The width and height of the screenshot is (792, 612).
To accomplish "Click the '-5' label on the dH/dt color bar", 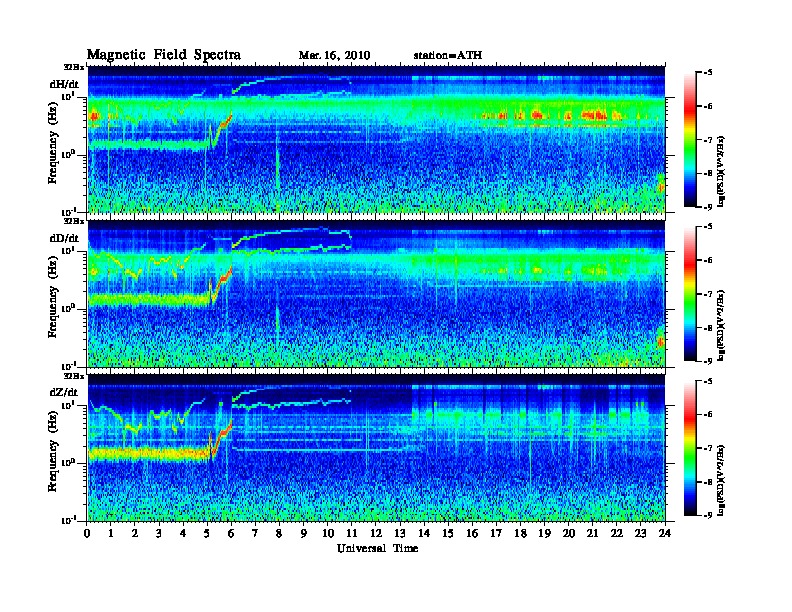I will pos(708,73).
